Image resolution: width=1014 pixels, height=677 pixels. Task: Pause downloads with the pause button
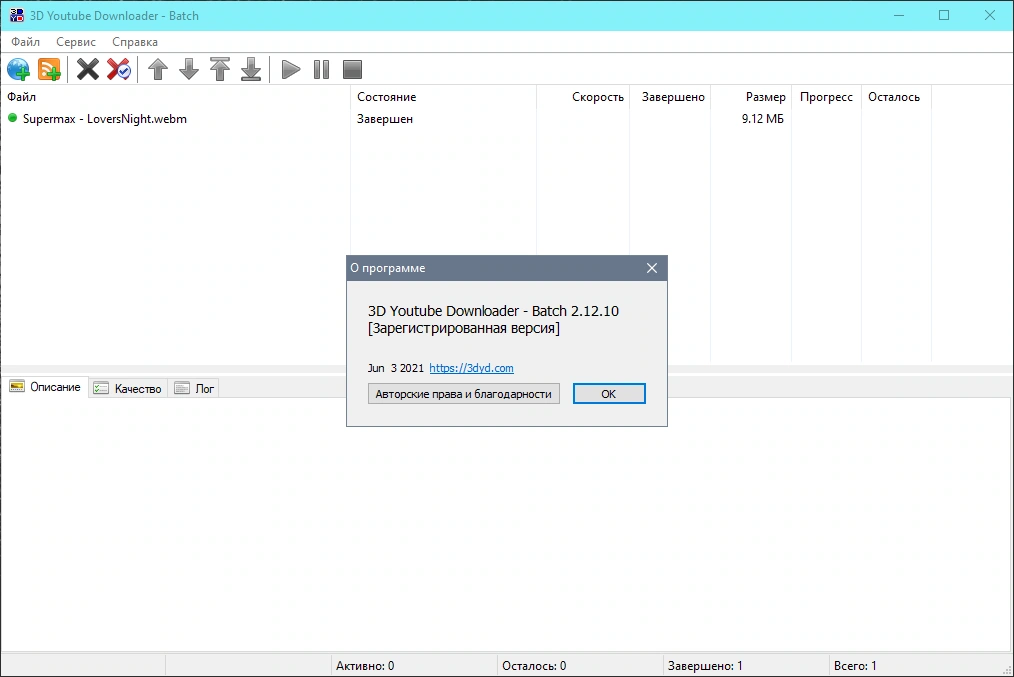click(x=321, y=69)
